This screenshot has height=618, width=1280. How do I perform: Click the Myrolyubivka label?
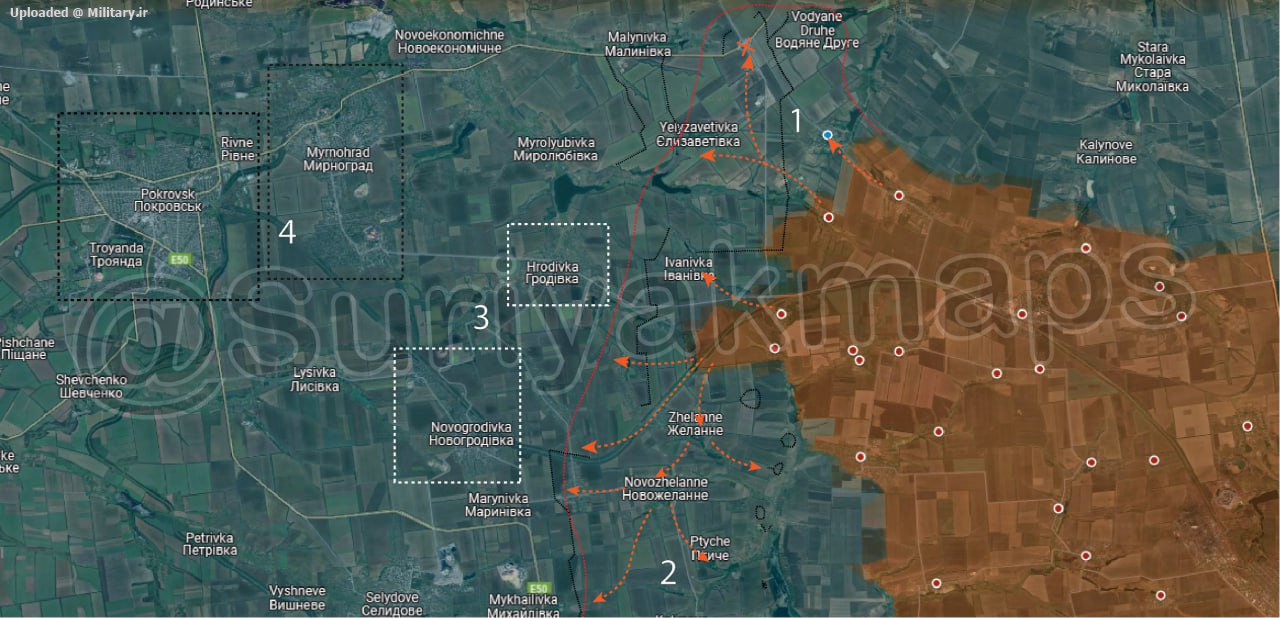click(555, 149)
